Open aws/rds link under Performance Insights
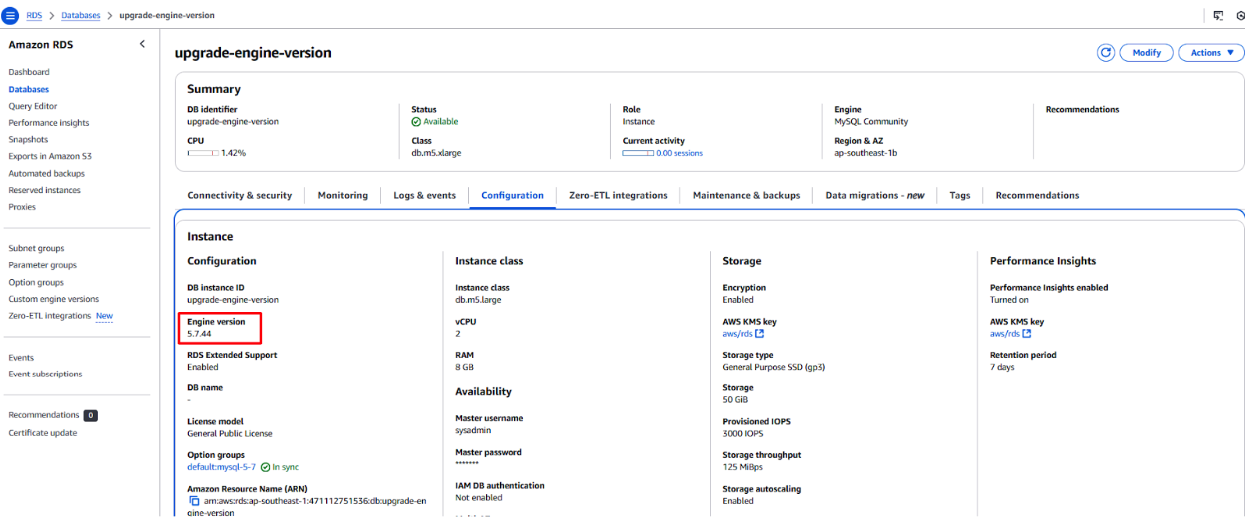The image size is (1255, 520). [1005, 334]
